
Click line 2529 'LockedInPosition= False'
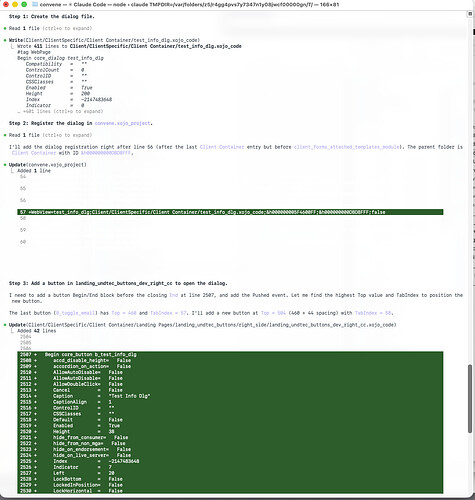click(230, 485)
